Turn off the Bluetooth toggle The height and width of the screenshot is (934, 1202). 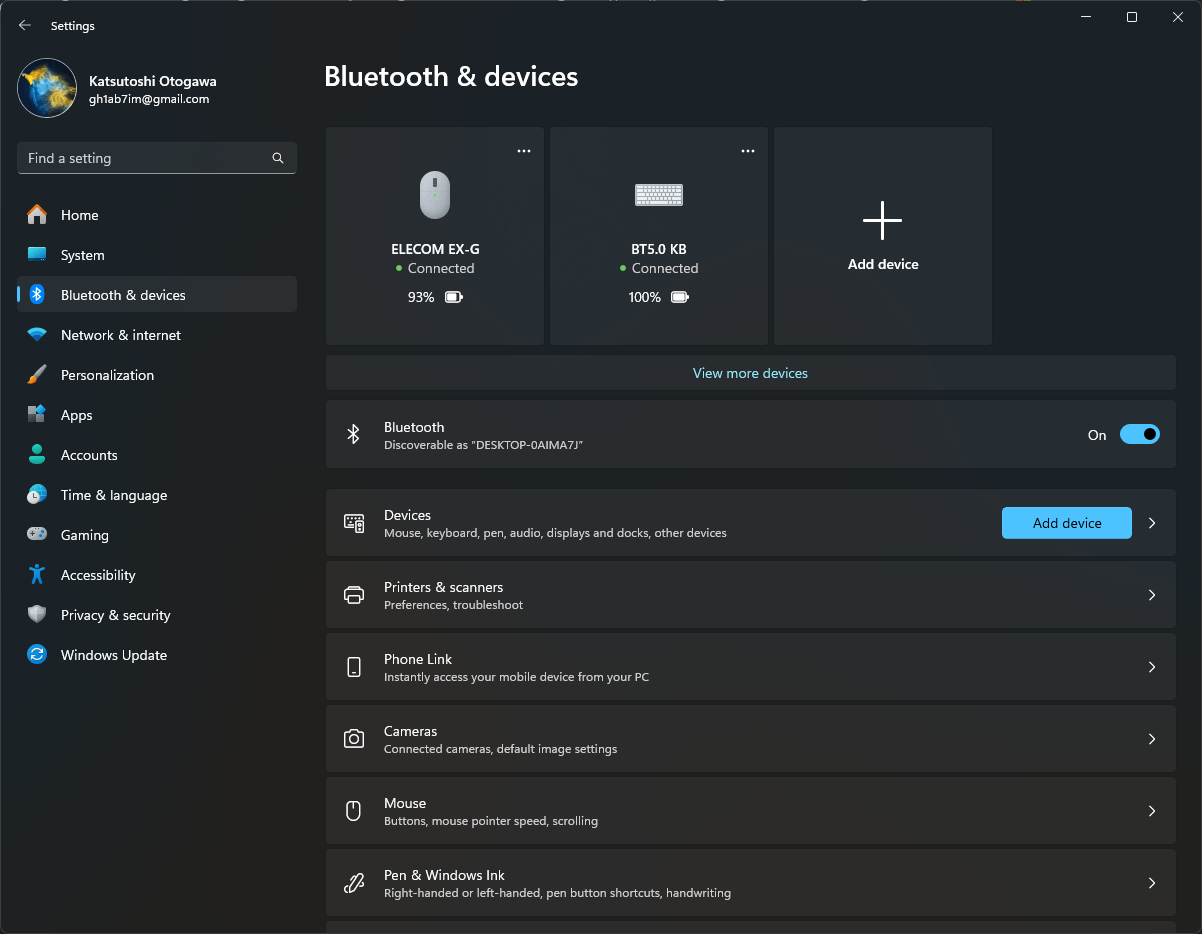pyautogui.click(x=1140, y=434)
